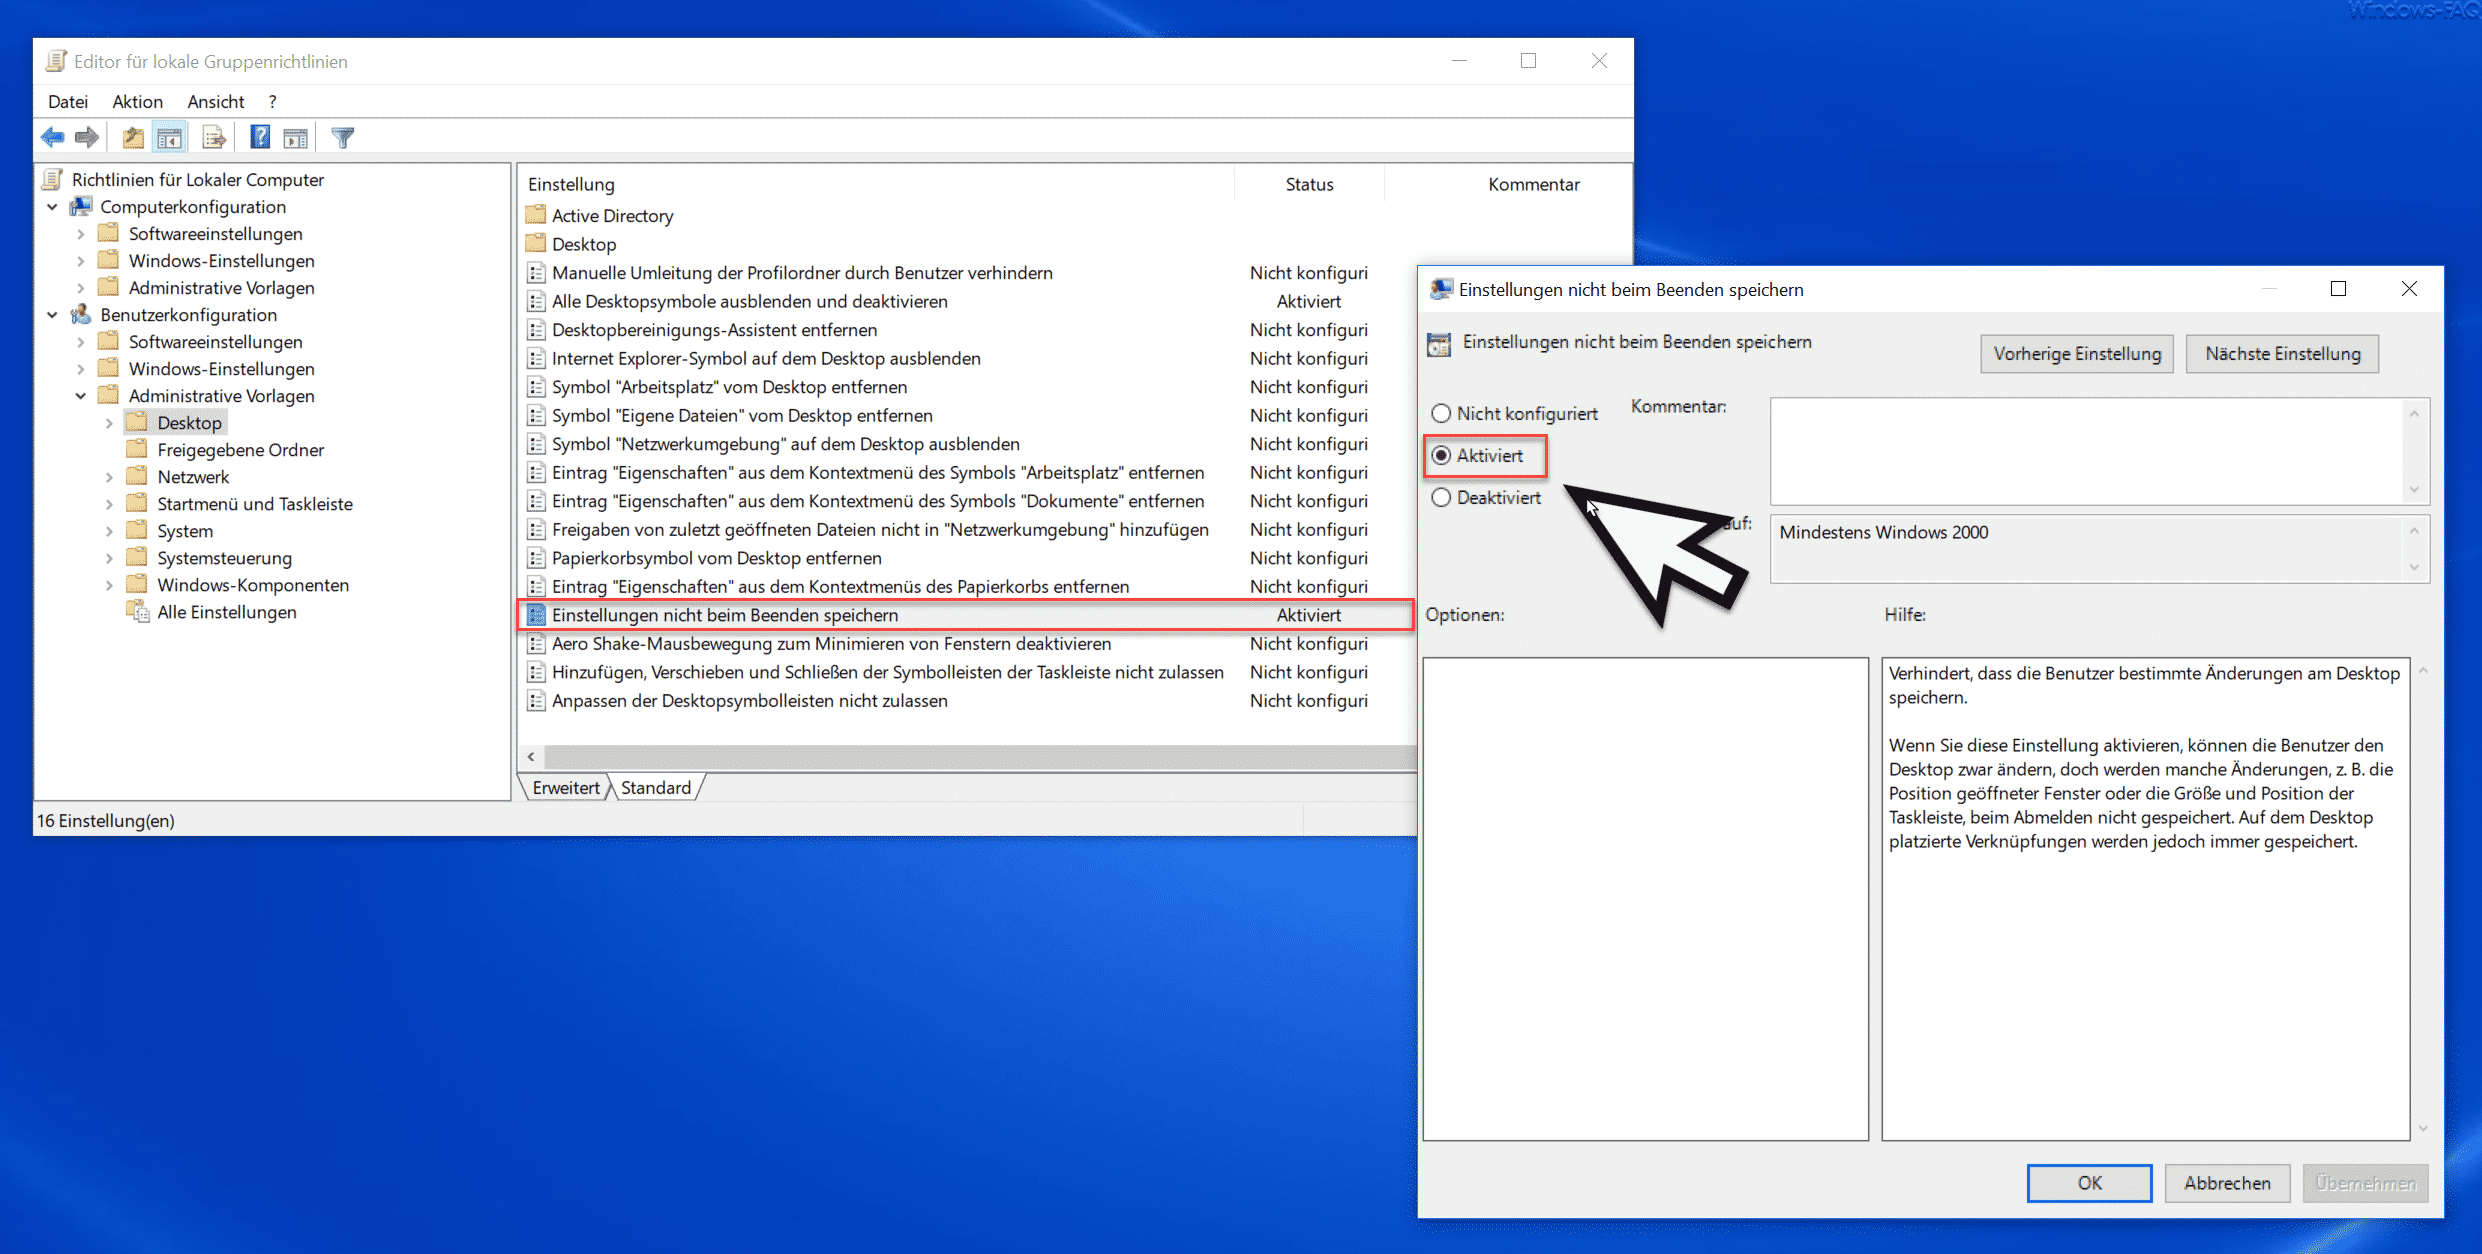Select Softwareeinstellungen under Computerkonfiguration
The image size is (2482, 1254).
216,234
